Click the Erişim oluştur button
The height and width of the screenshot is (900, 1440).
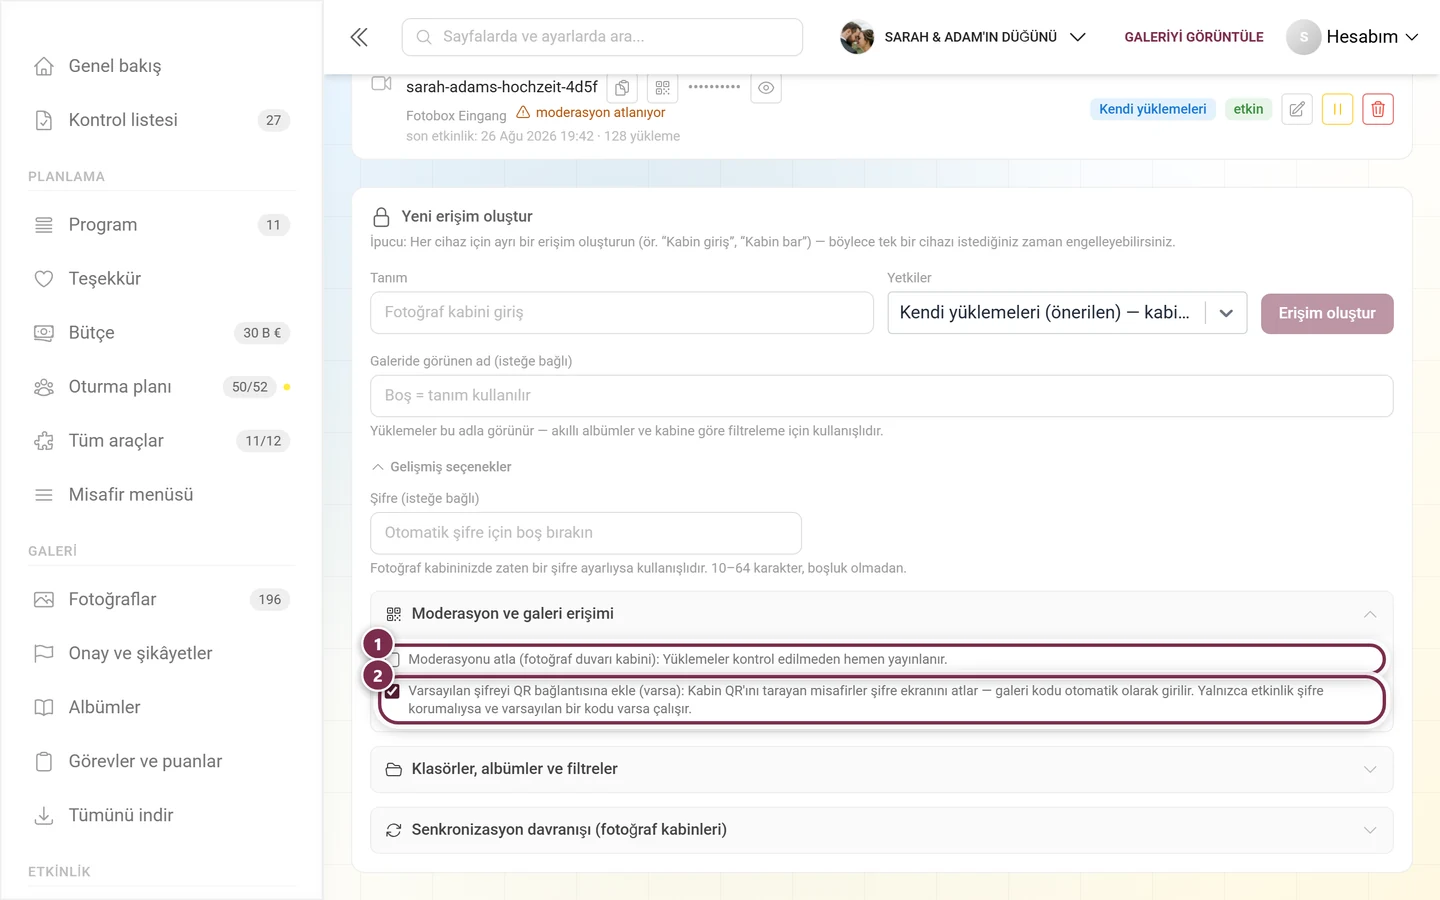tap(1327, 313)
